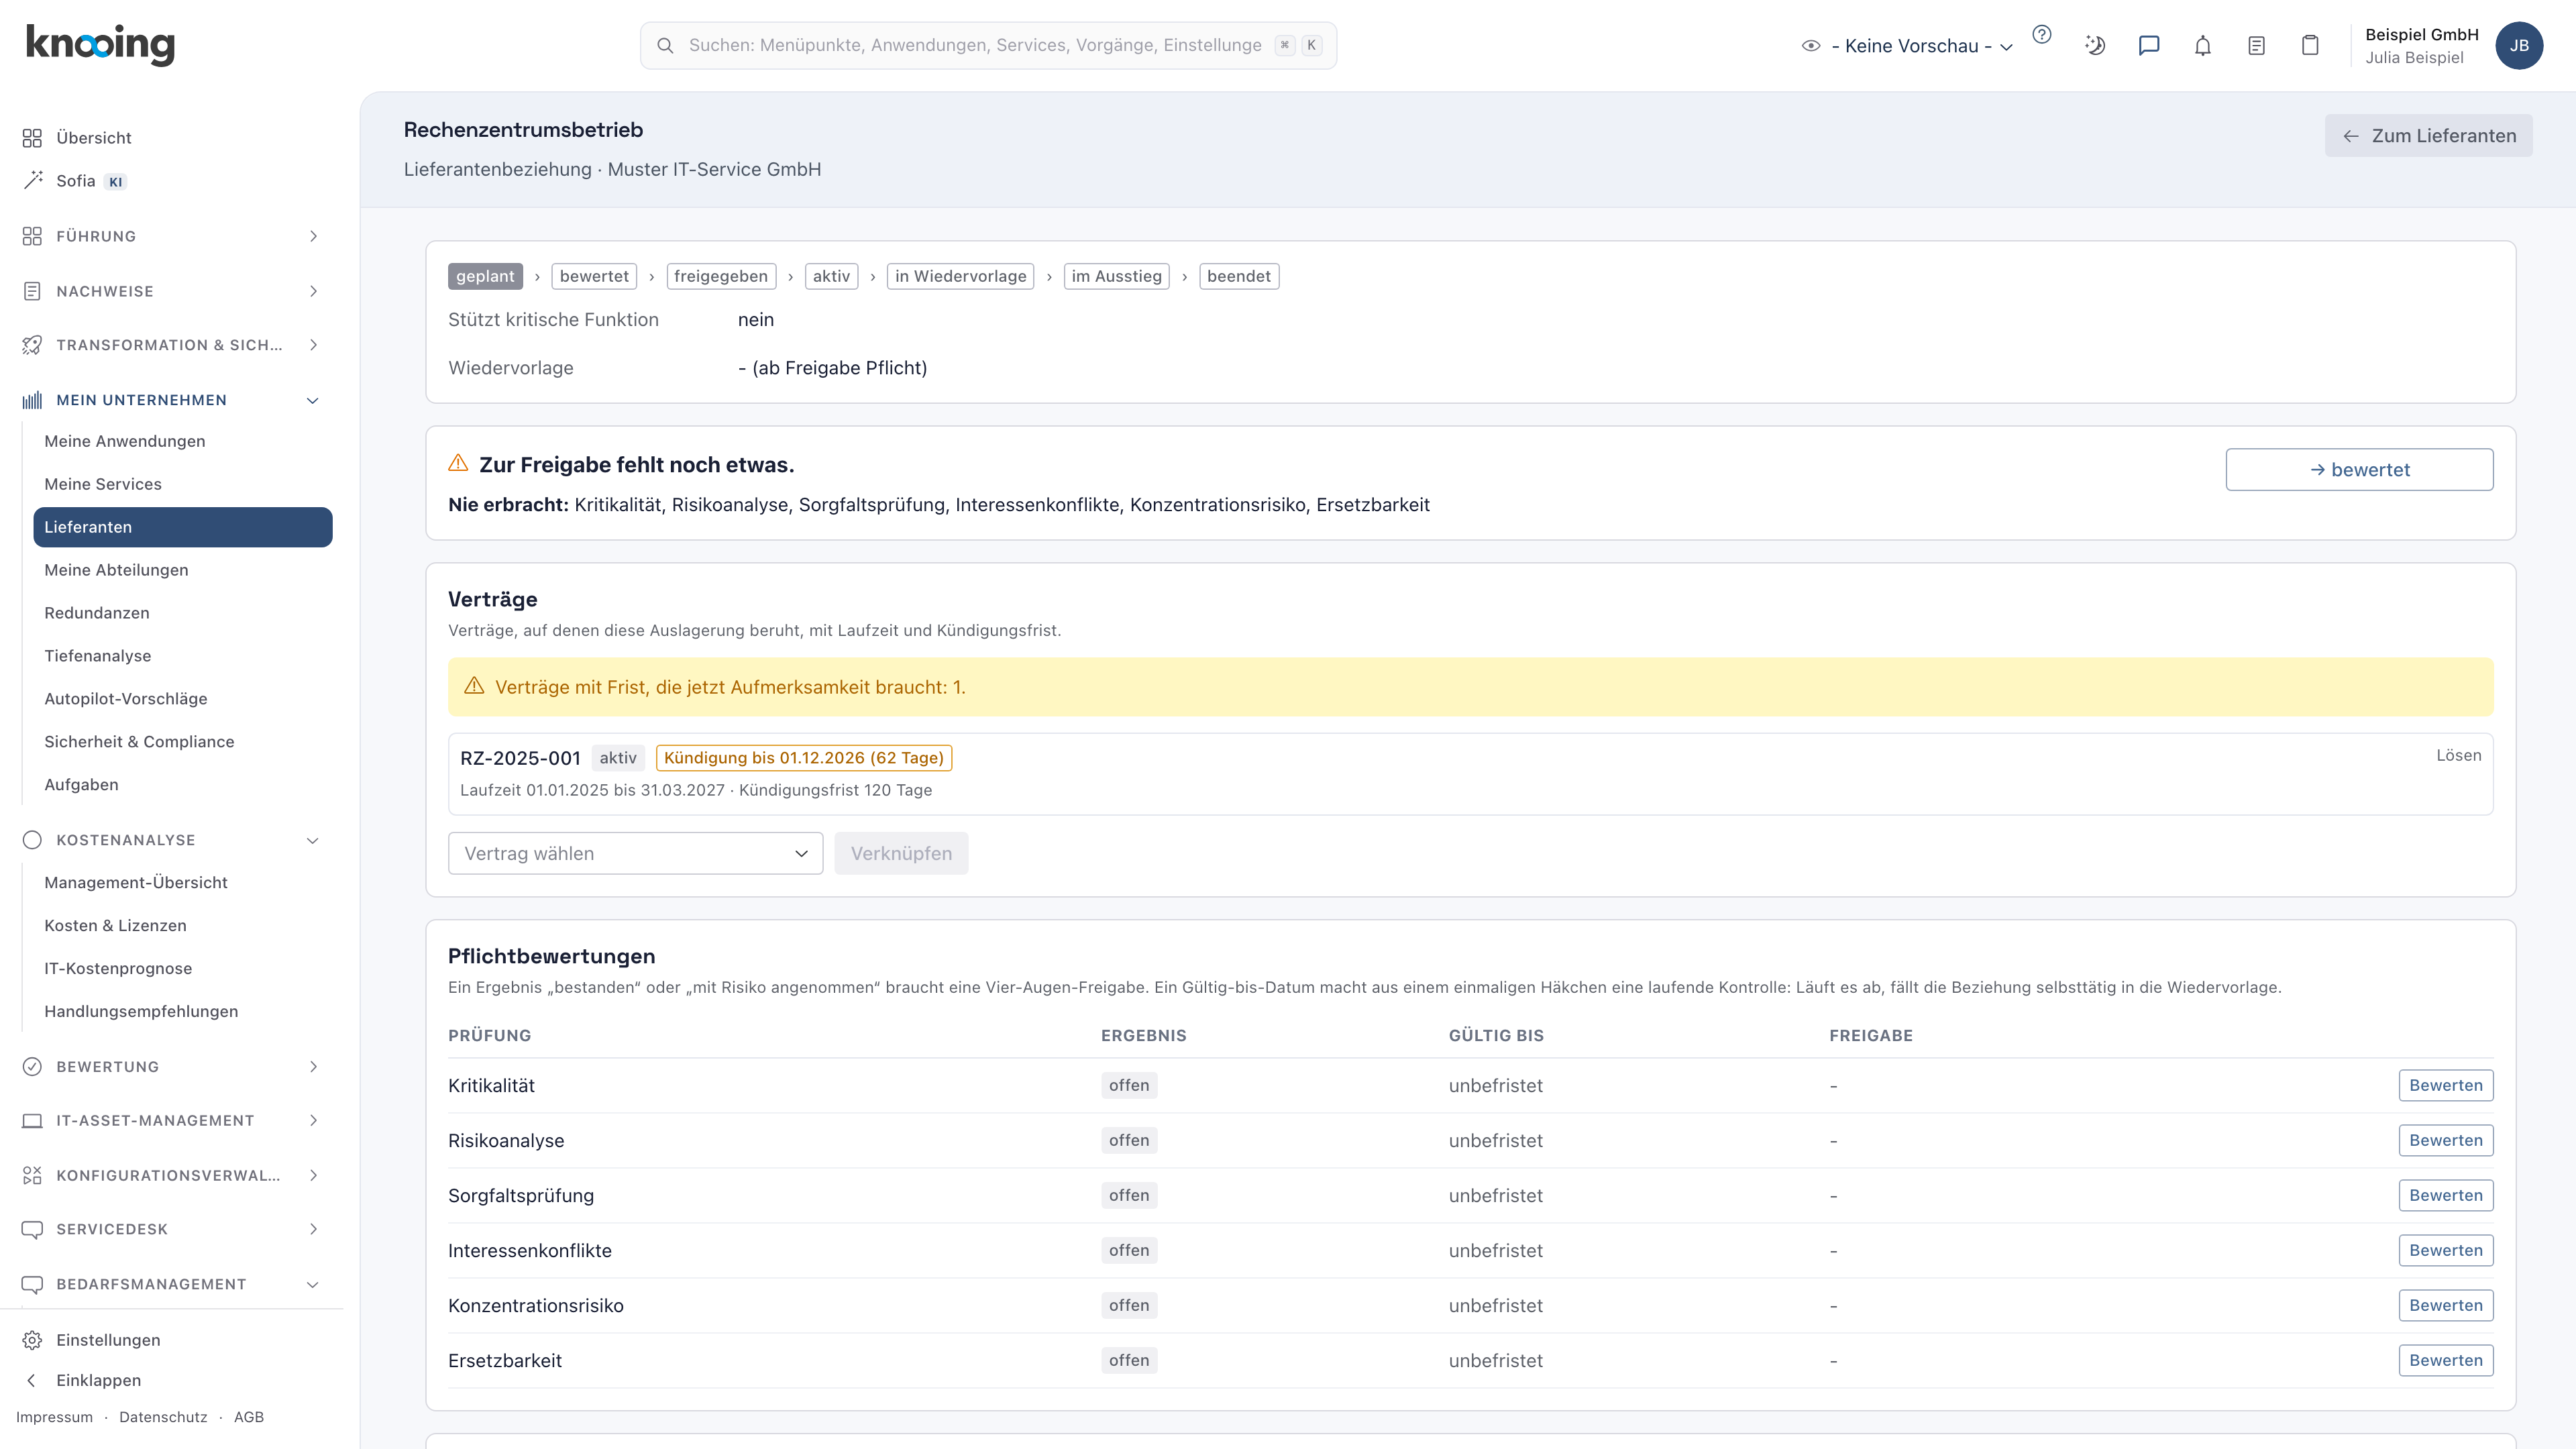Focus the global search field
The width and height of the screenshot is (2576, 1449).
(x=988, y=46)
